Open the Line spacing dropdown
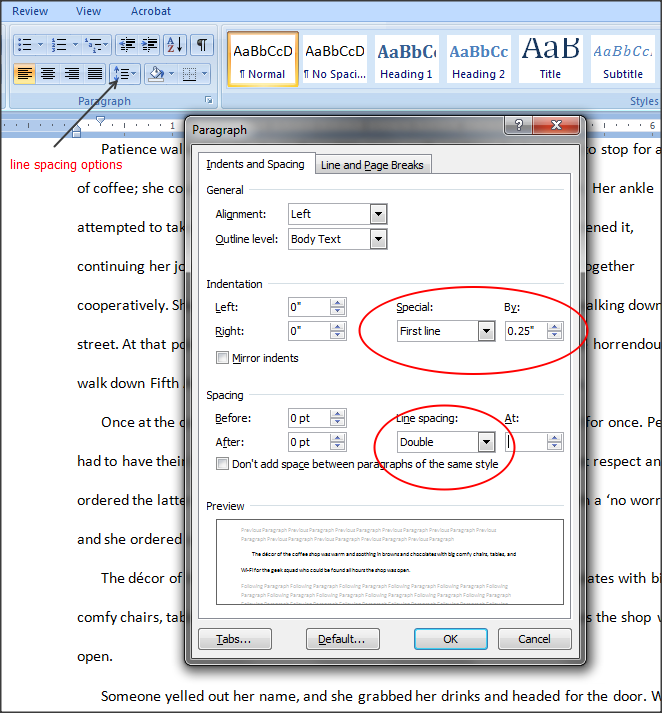 click(486, 442)
